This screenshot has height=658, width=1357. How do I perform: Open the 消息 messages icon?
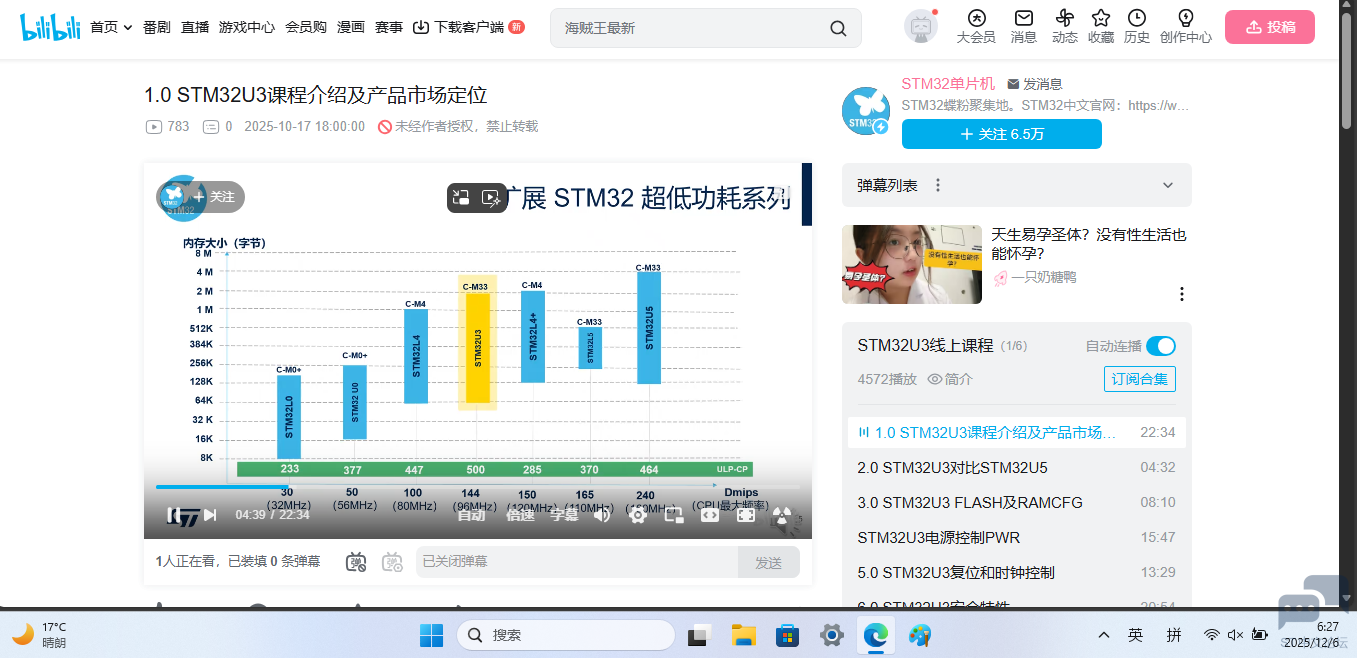[x=1024, y=27]
